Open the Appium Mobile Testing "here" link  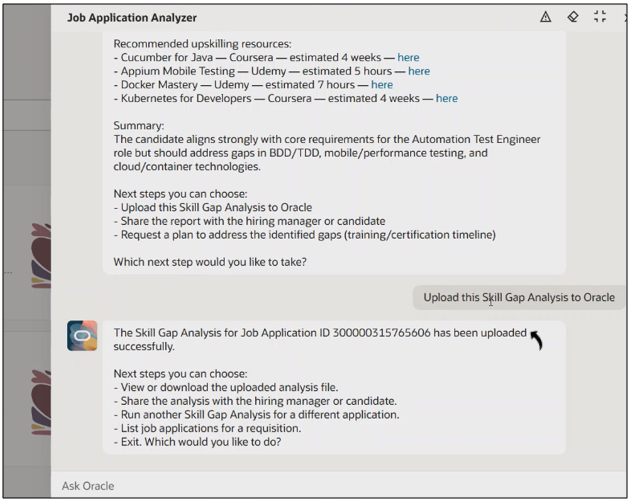coord(419,71)
